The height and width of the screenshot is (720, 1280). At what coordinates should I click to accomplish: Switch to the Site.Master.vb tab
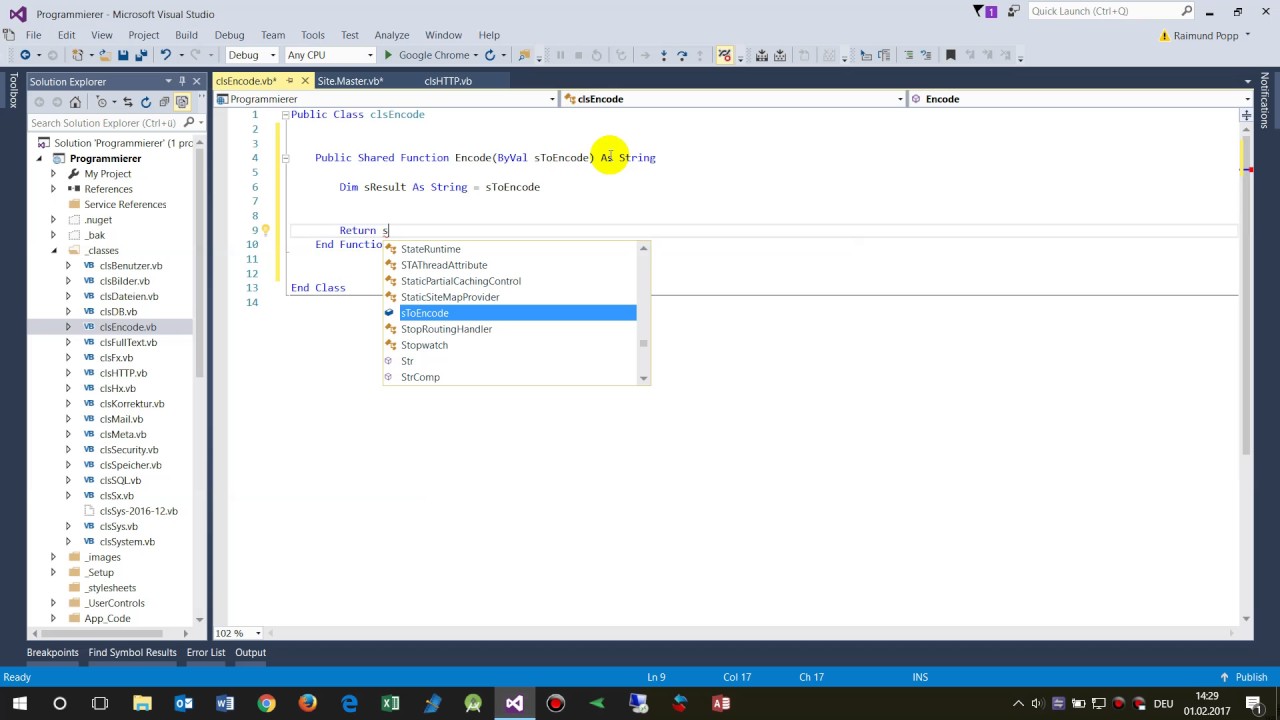(350, 81)
